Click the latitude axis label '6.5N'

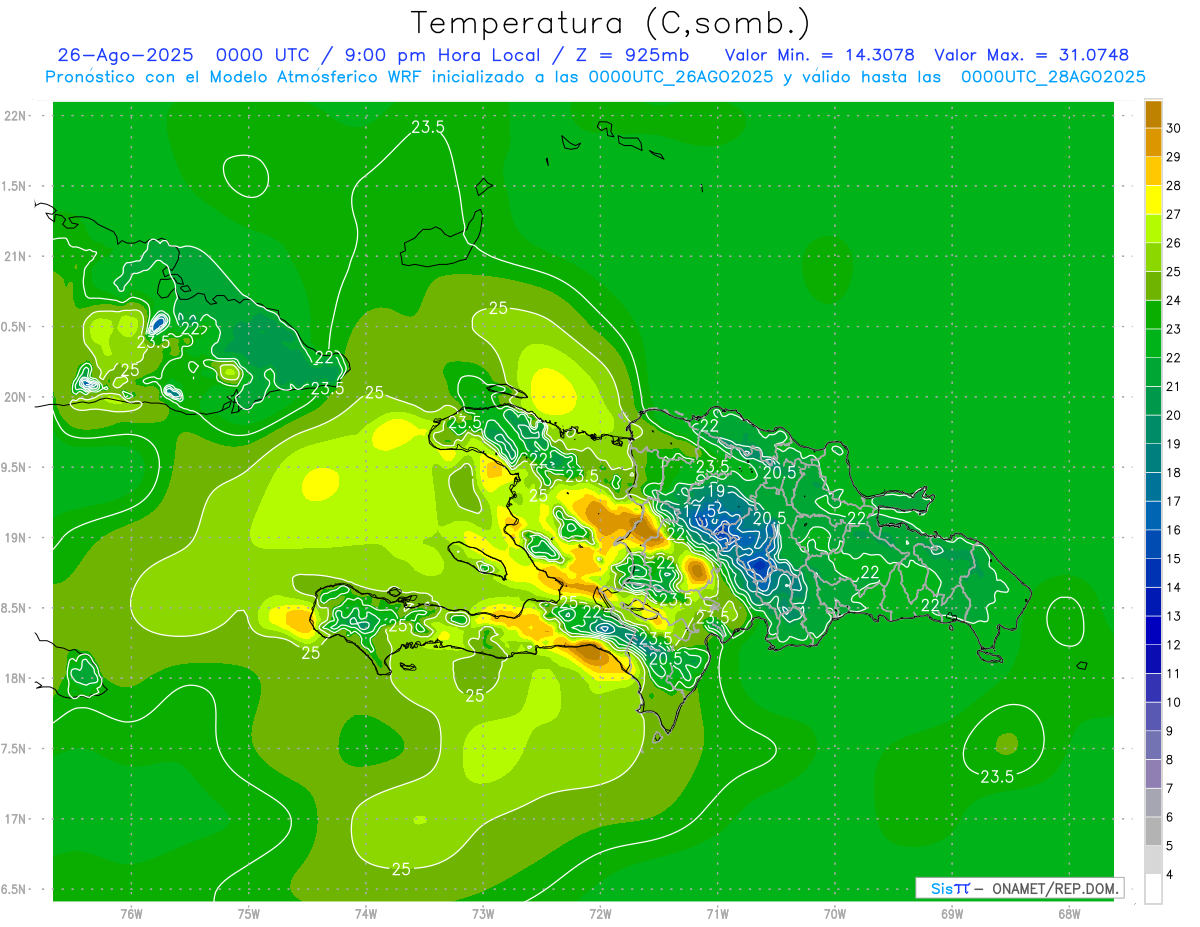[16, 889]
